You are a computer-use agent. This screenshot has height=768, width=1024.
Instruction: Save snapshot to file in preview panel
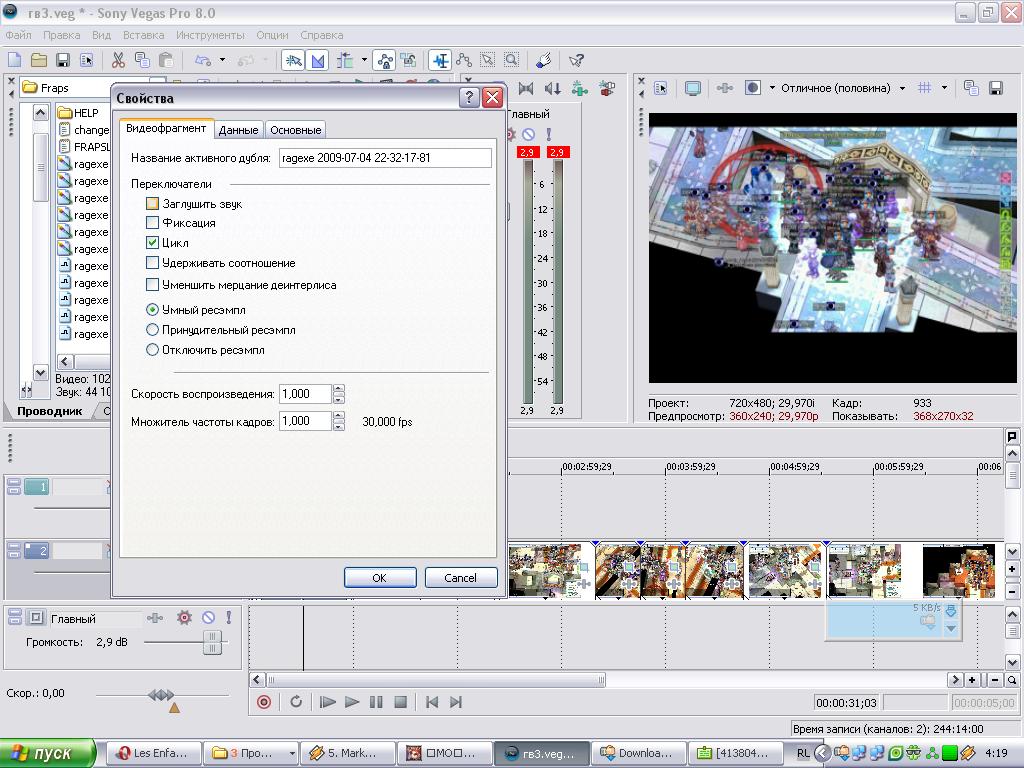tap(995, 88)
